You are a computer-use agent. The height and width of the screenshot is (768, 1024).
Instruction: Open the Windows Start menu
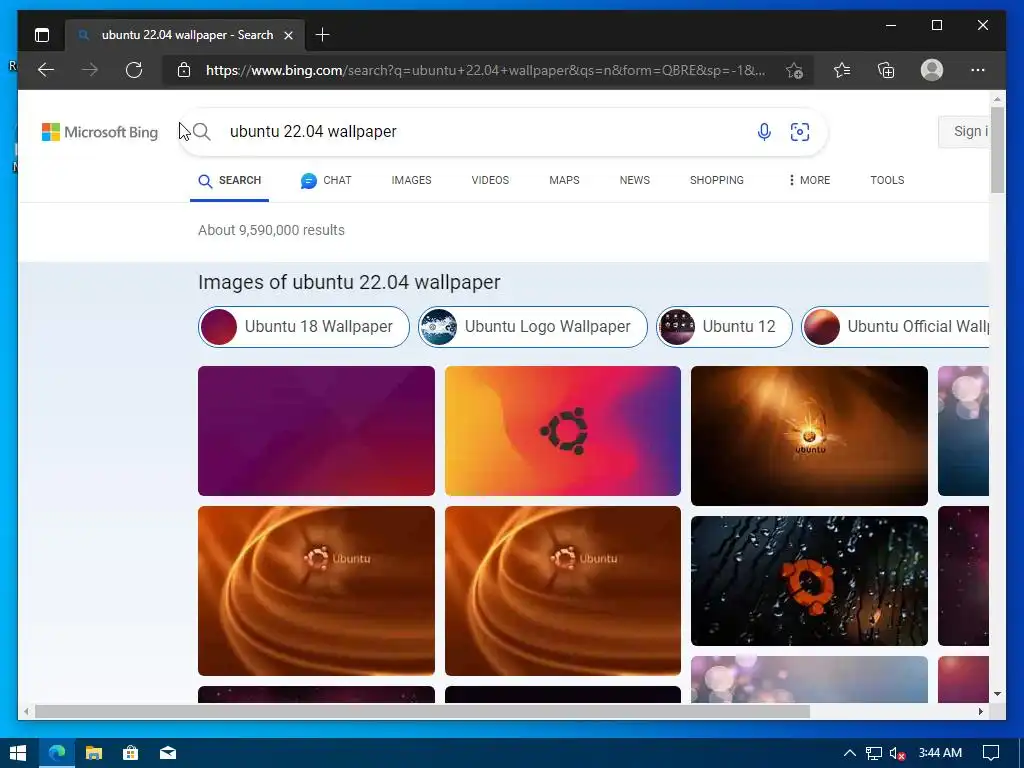point(18,753)
